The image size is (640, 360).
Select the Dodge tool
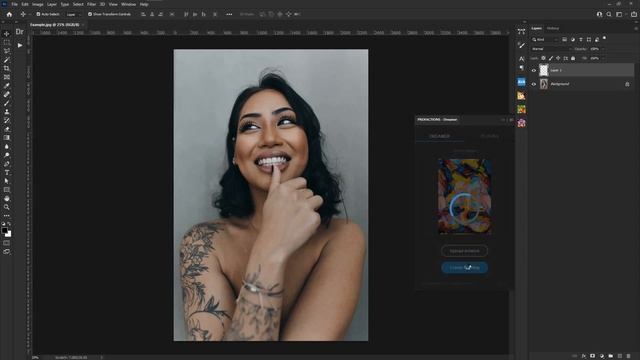tap(7, 155)
